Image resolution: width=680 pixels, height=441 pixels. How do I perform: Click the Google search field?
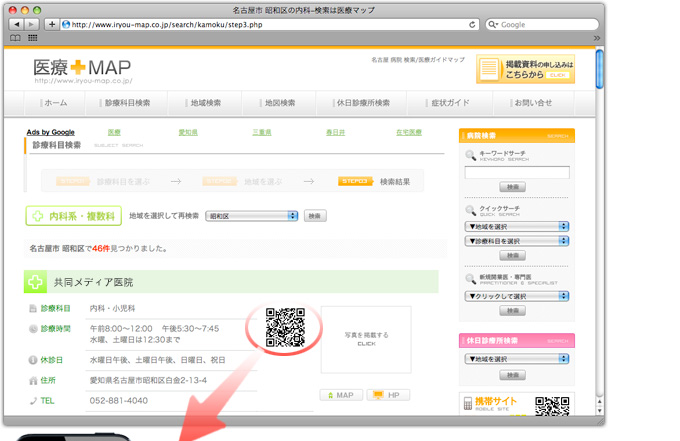pos(542,25)
